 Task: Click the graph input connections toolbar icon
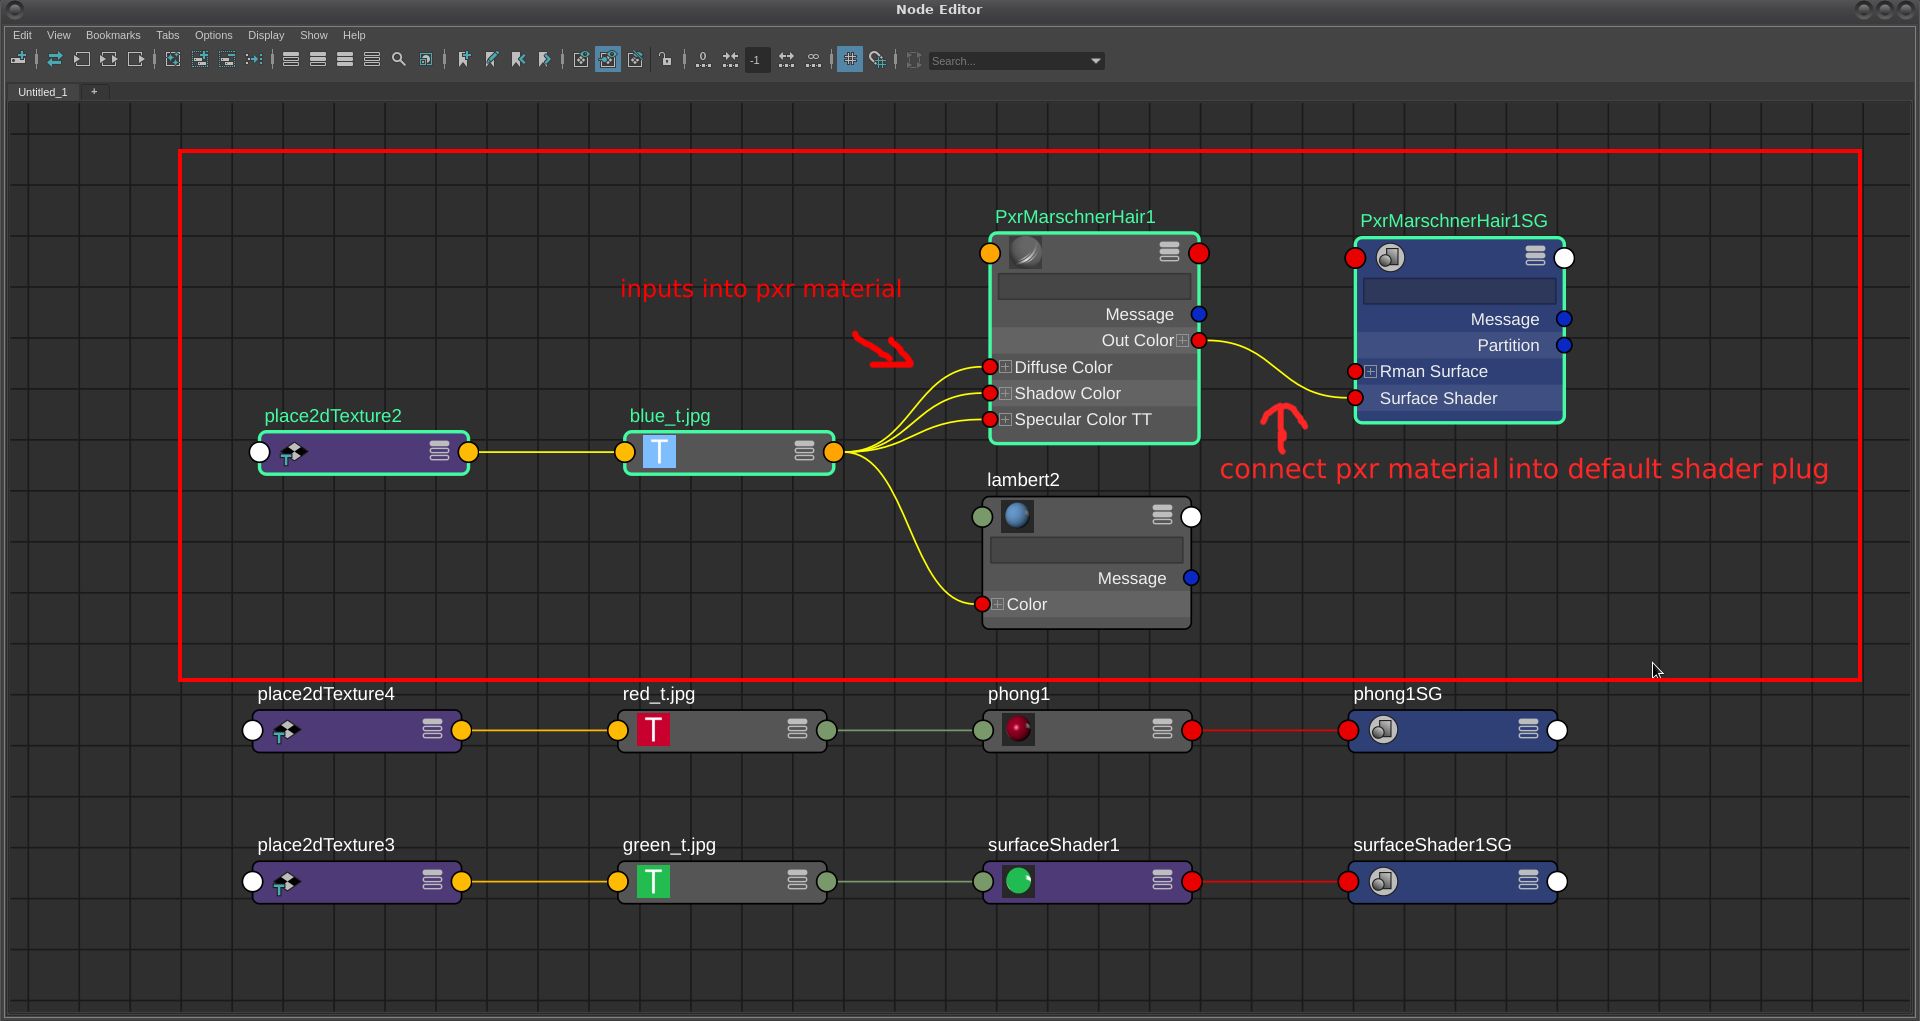(83, 59)
